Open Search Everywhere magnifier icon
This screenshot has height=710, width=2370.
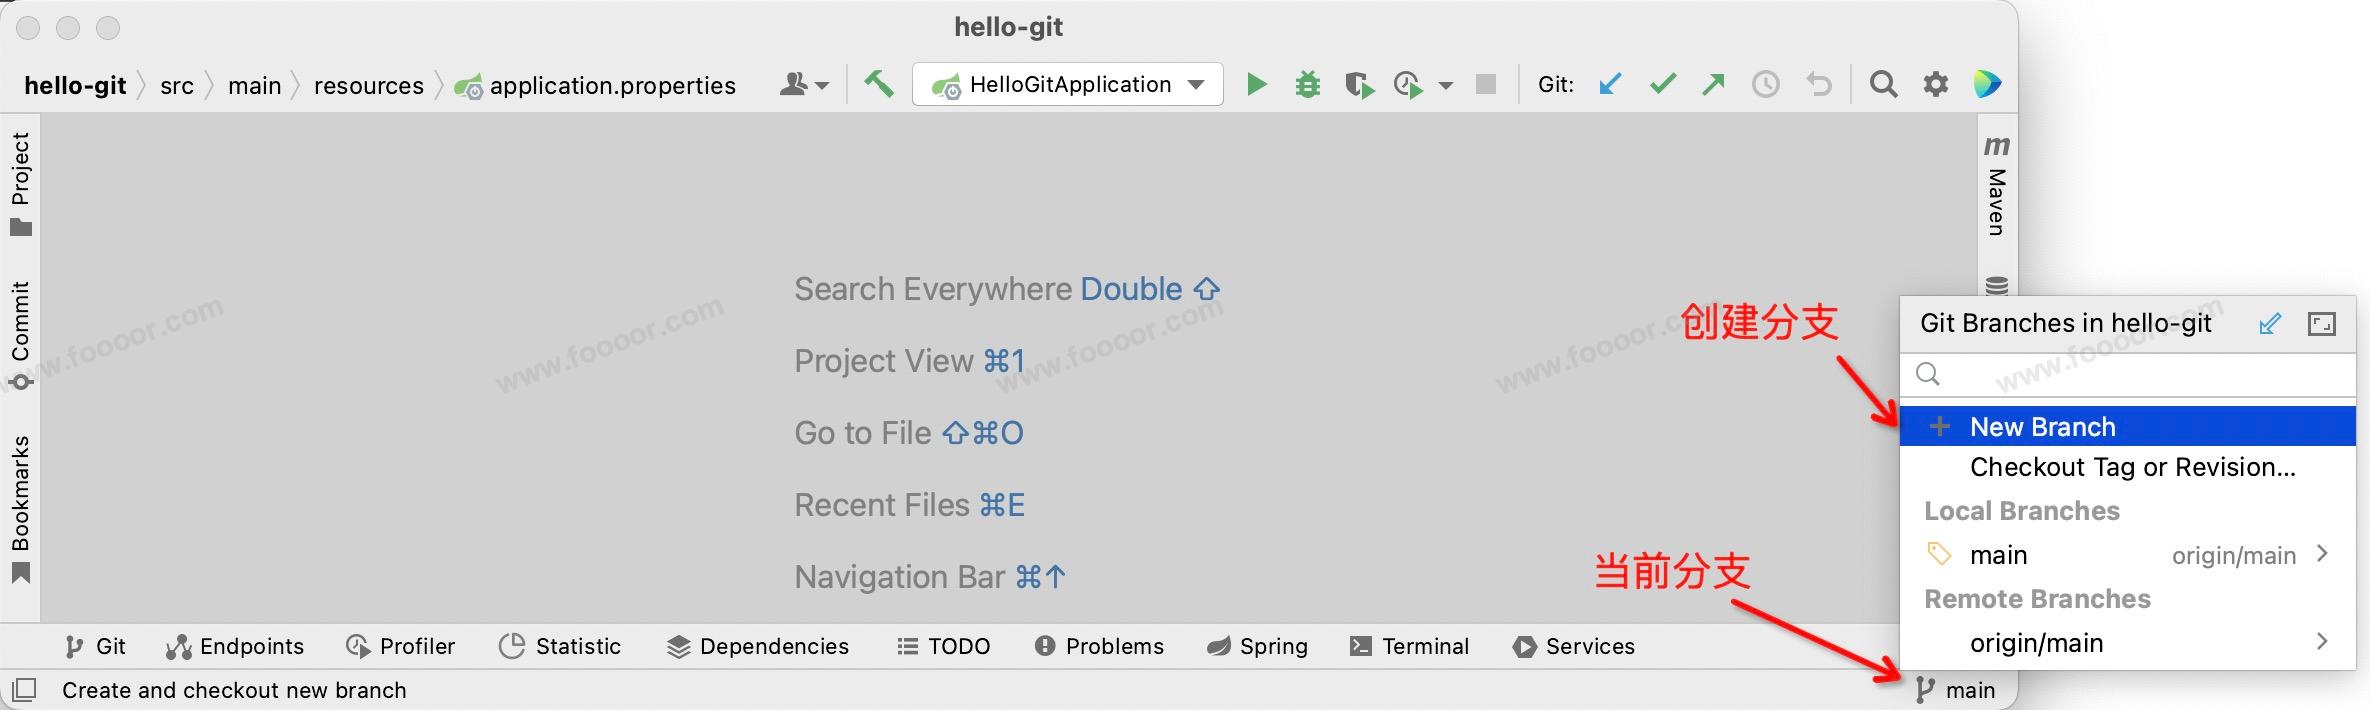[x=1883, y=85]
